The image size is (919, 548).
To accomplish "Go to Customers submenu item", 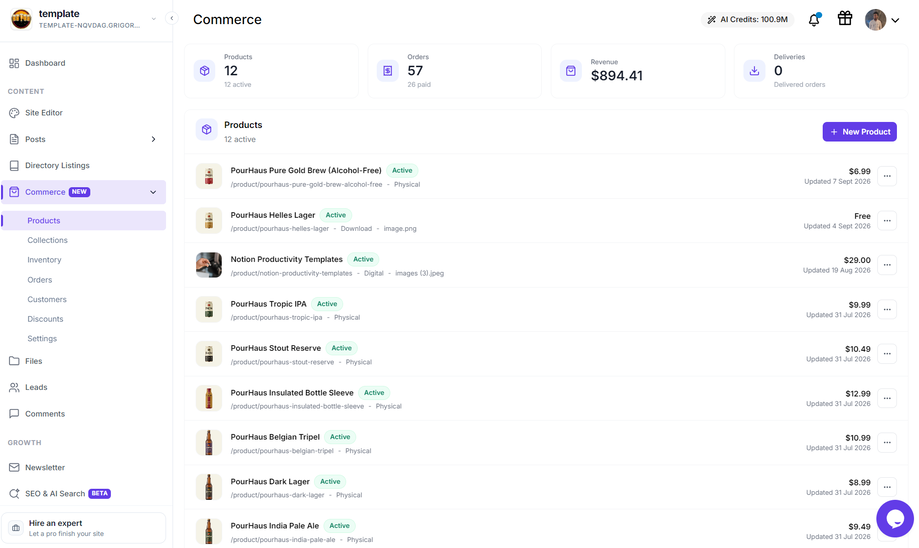I will (x=47, y=299).
